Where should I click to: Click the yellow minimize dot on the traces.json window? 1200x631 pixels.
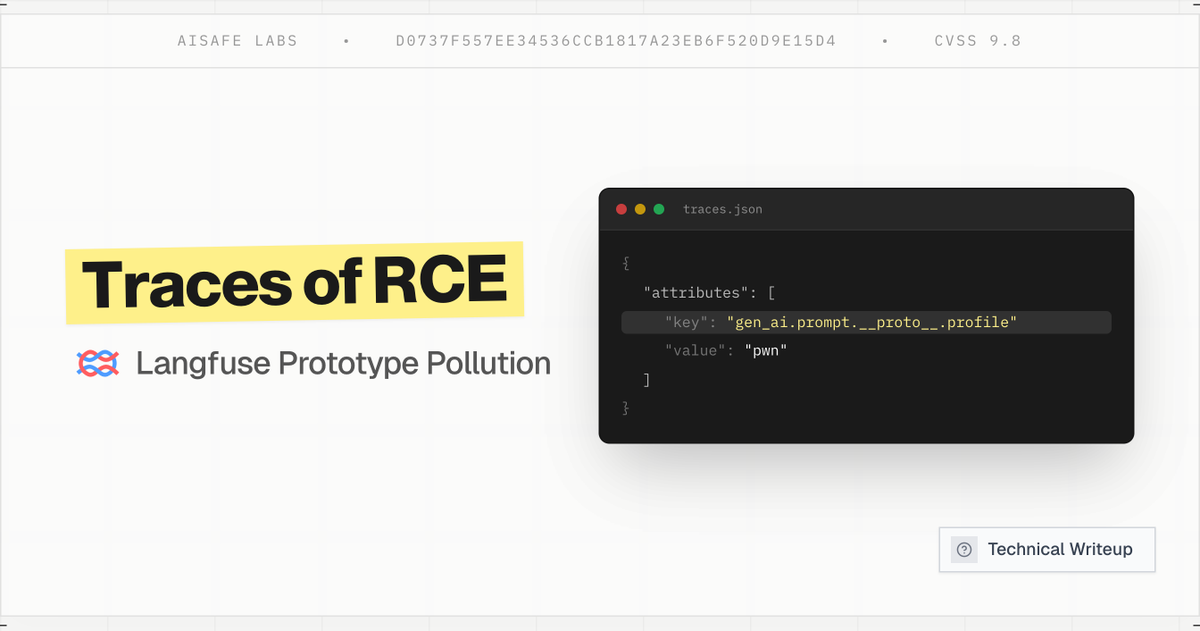[x=640, y=209]
